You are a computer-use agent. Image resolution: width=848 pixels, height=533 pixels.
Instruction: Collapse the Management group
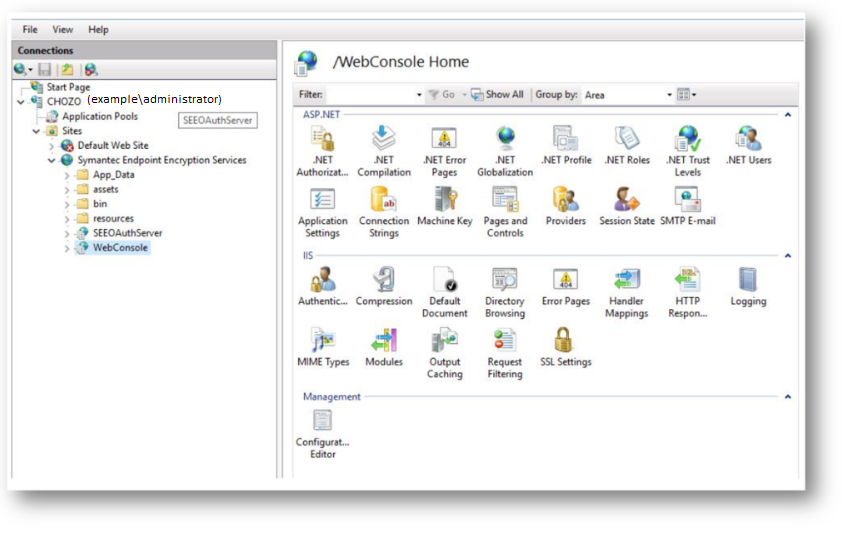click(787, 397)
